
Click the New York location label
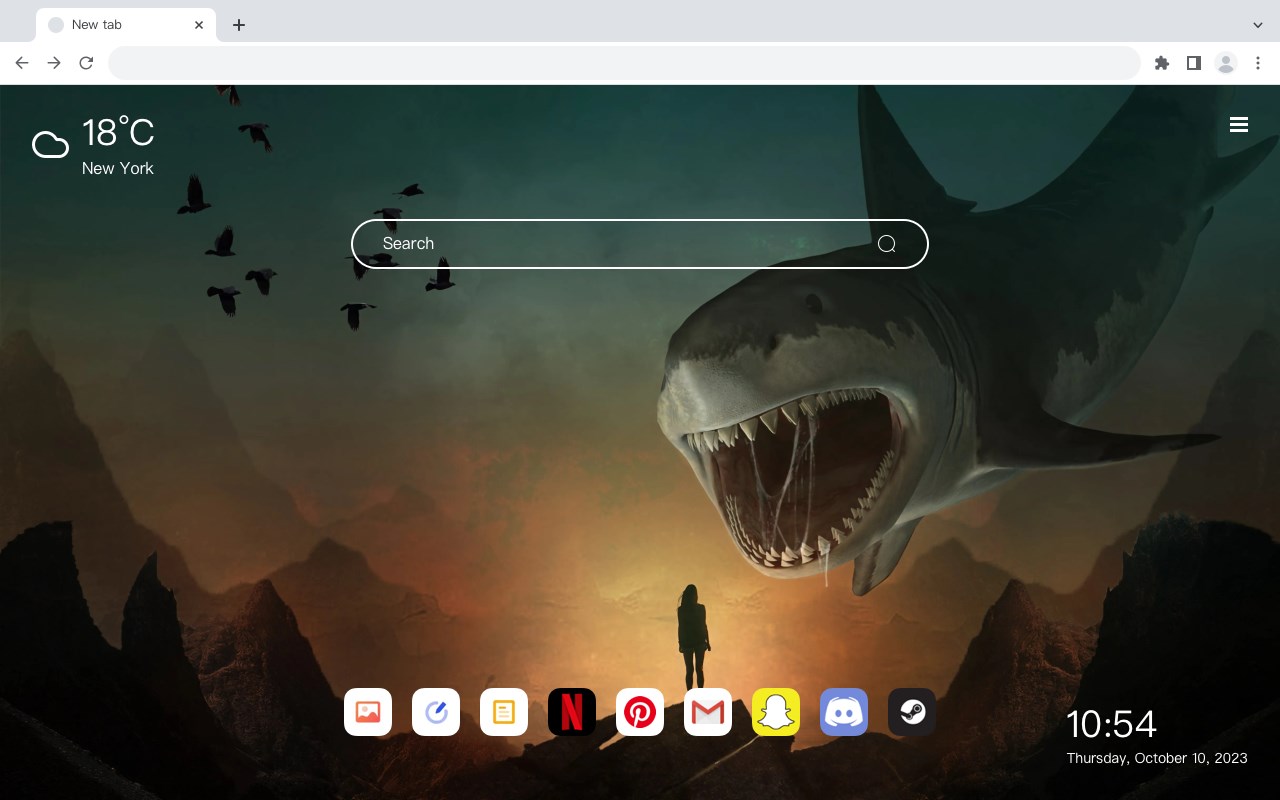[118, 168]
